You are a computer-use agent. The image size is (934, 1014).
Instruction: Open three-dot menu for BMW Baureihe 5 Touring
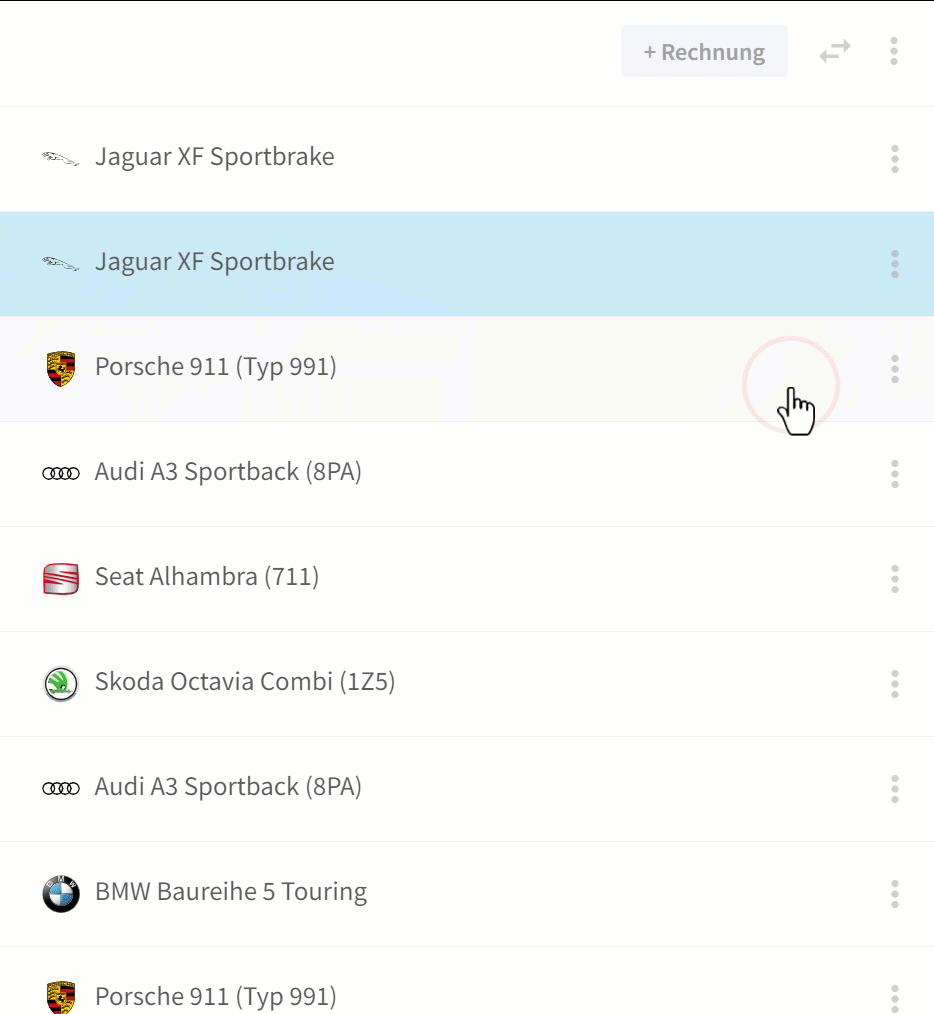click(895, 894)
